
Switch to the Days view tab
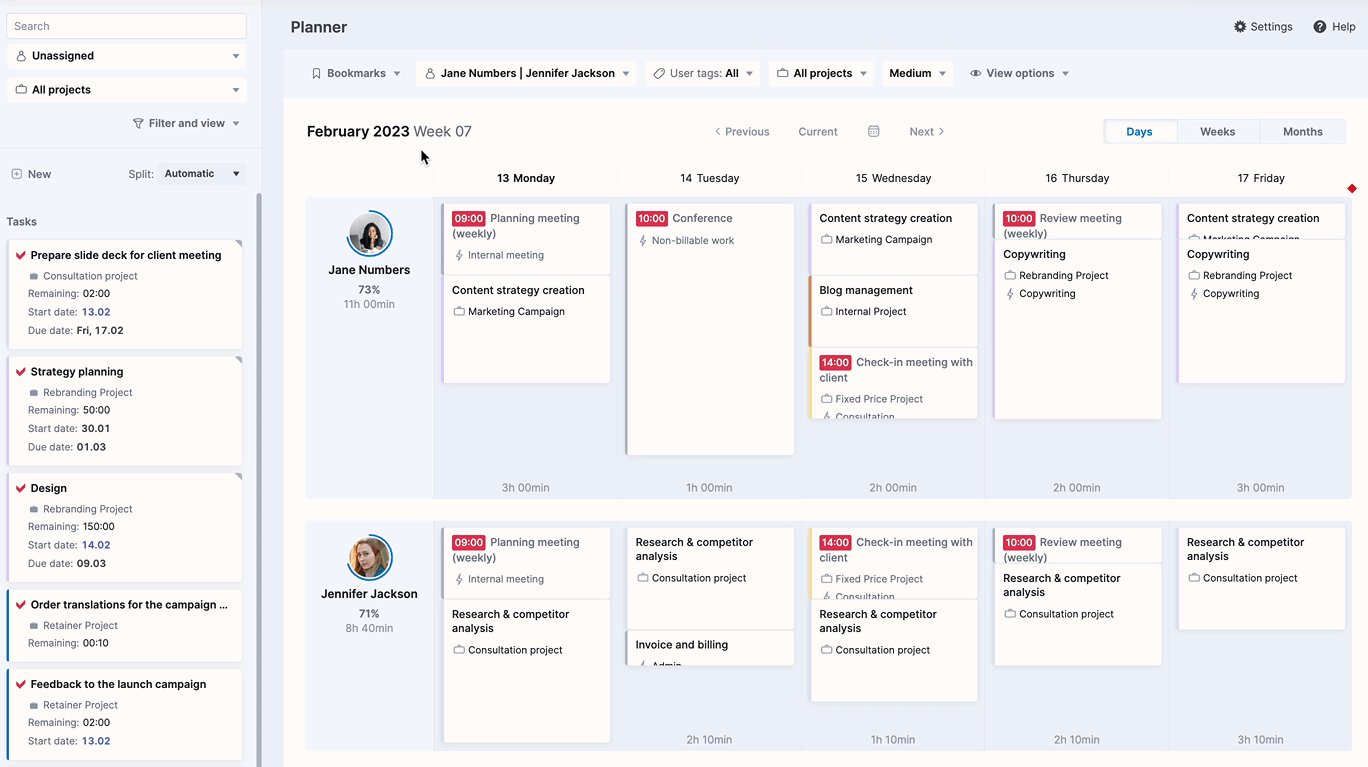(x=1139, y=131)
